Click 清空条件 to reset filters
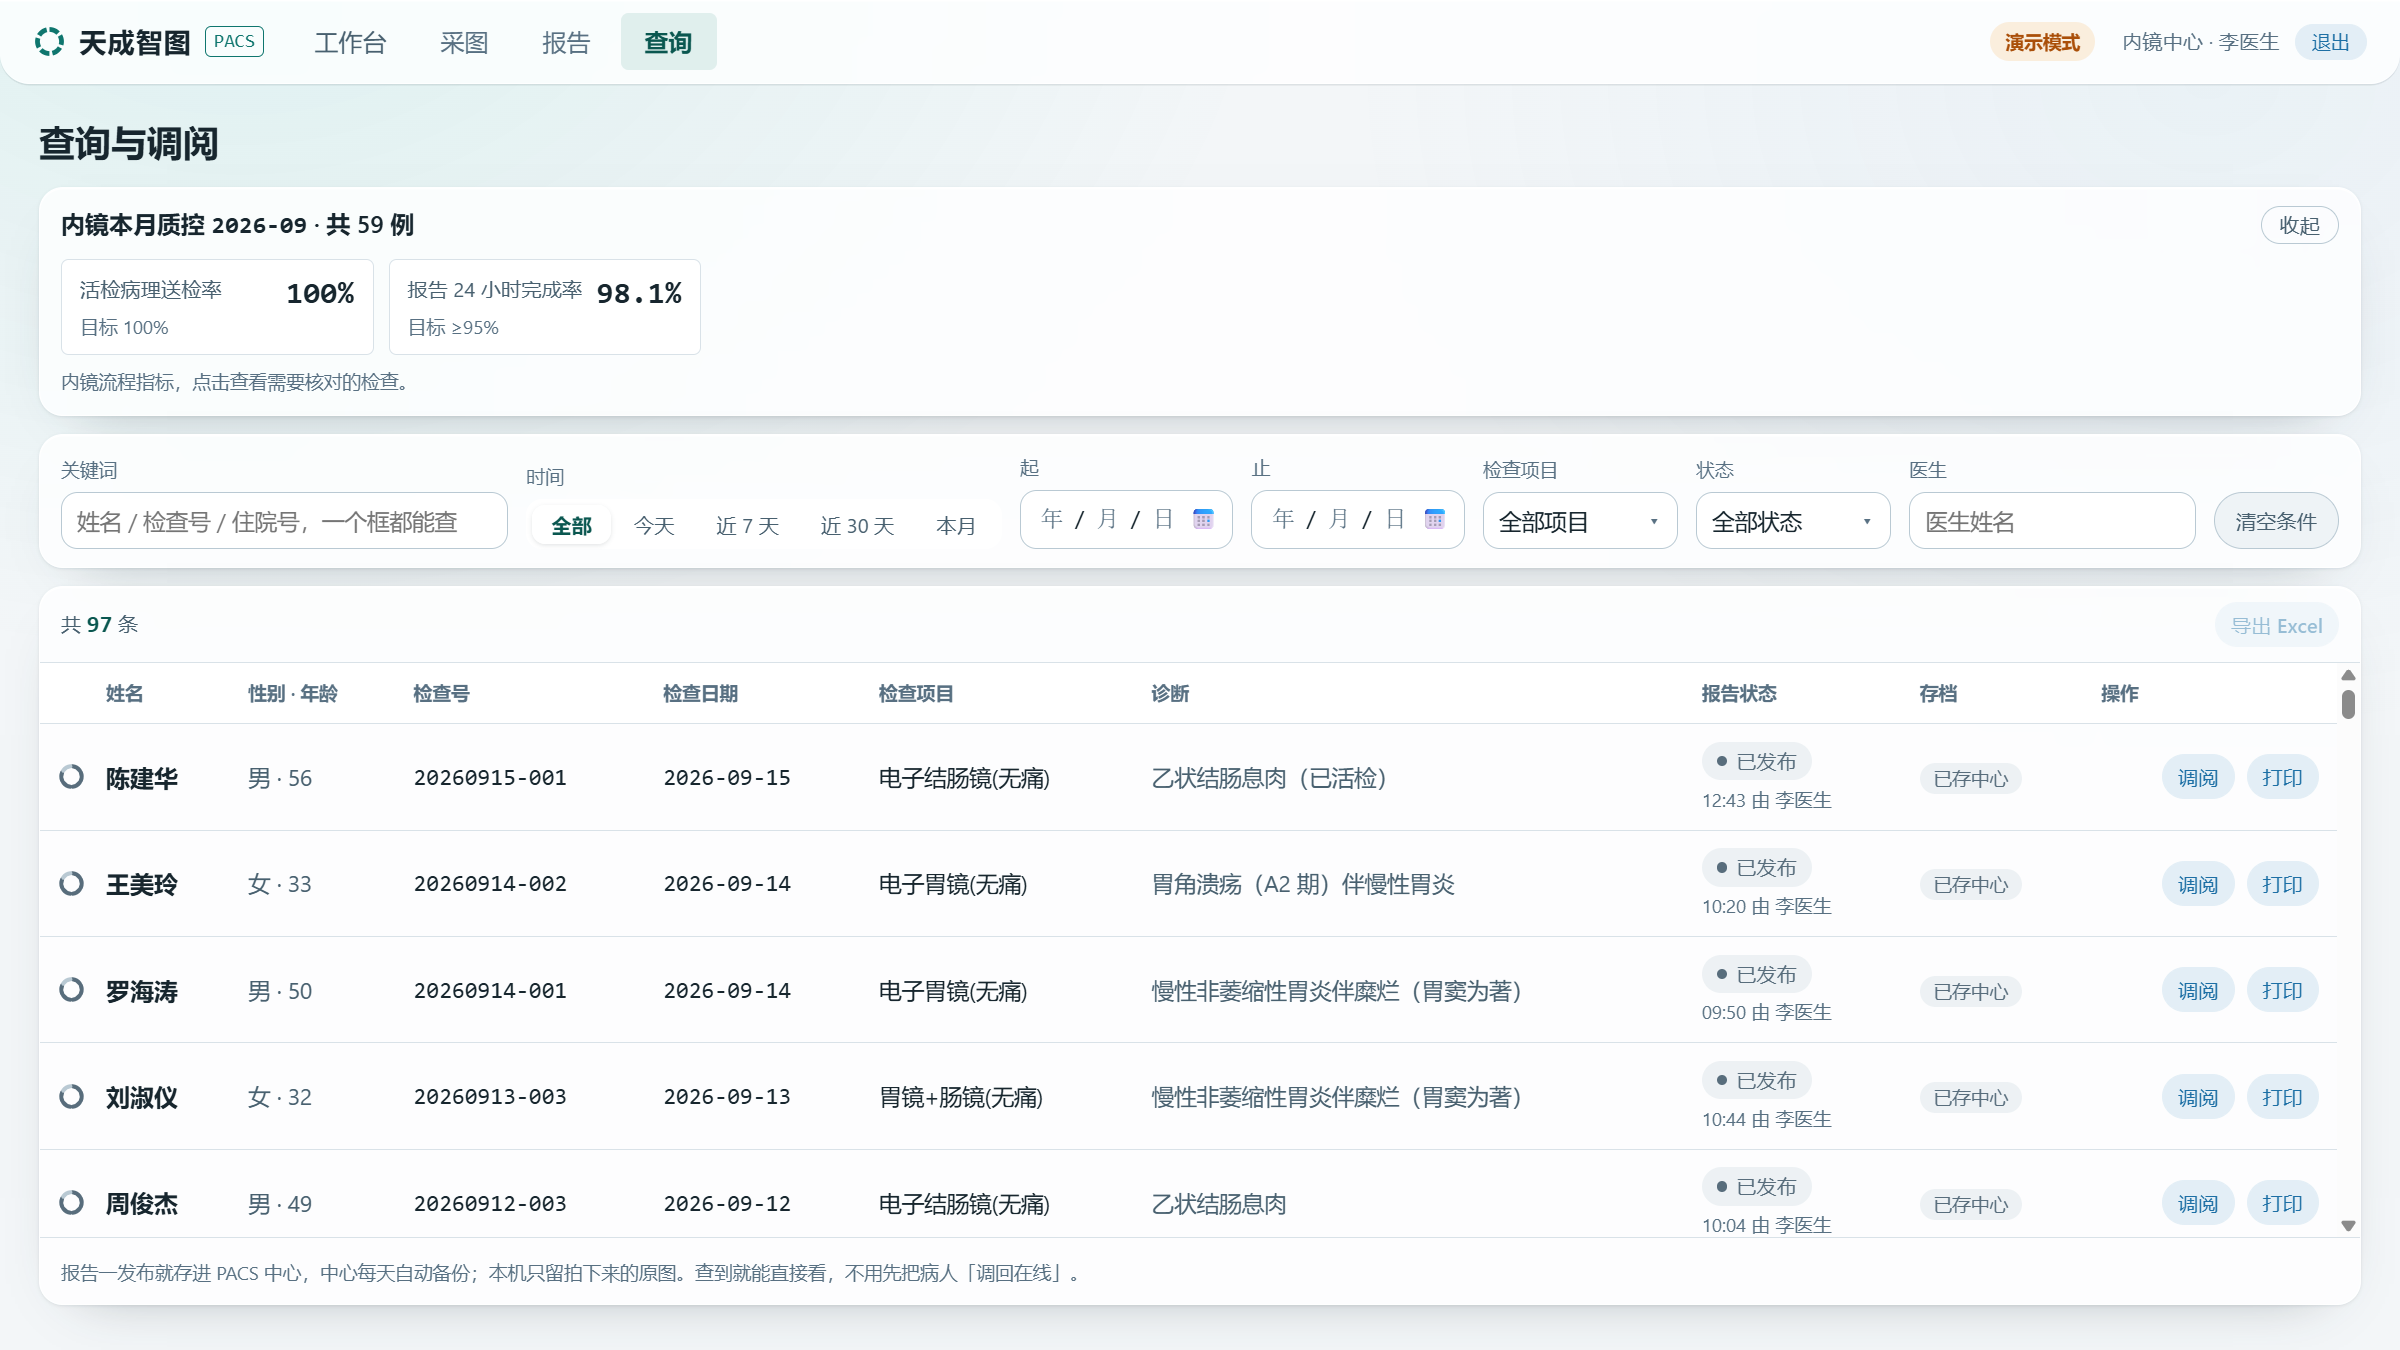The width and height of the screenshot is (2400, 1350). (2275, 520)
